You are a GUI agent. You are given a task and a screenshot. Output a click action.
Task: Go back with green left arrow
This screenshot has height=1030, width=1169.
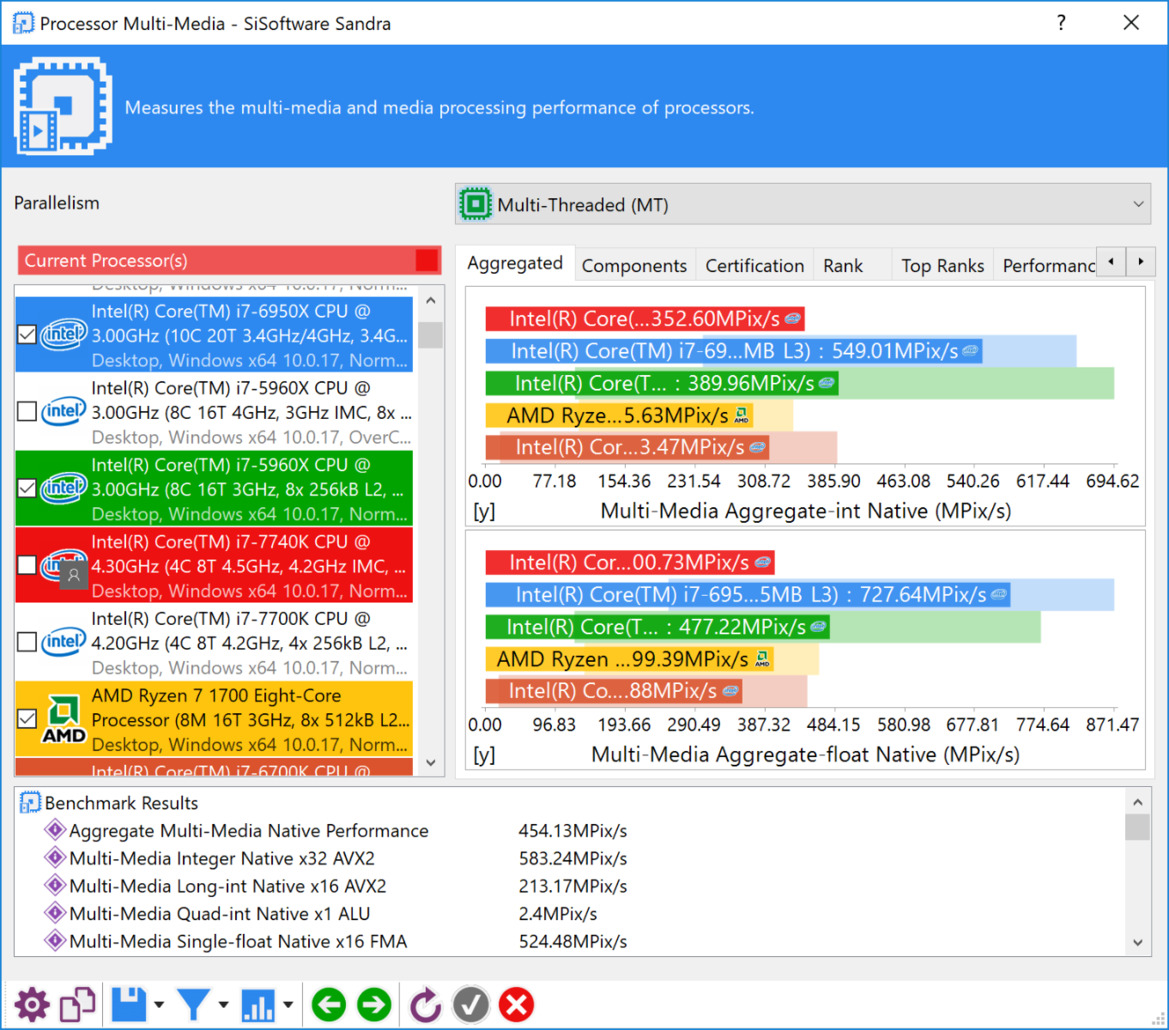pos(329,1005)
